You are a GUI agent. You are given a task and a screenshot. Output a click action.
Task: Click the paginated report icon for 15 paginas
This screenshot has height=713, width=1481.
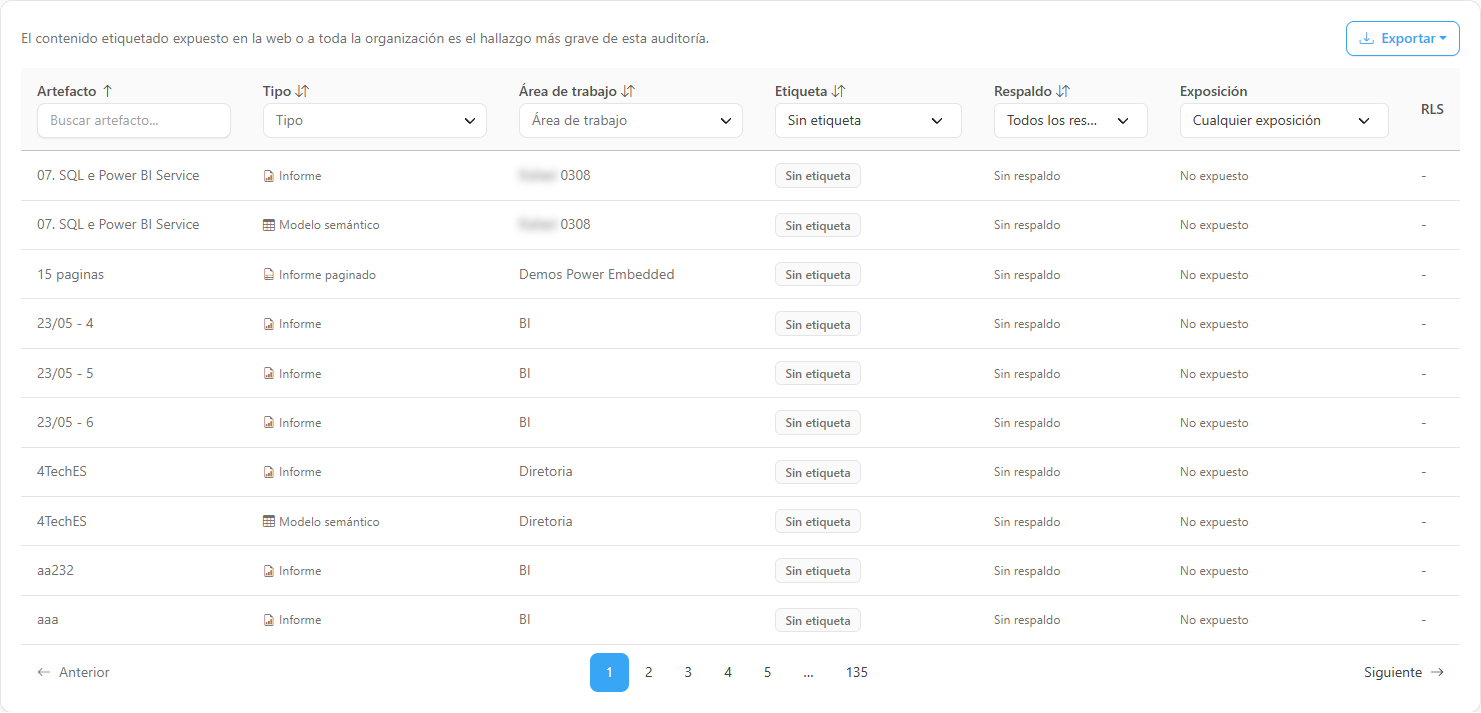pyautogui.click(x=268, y=275)
